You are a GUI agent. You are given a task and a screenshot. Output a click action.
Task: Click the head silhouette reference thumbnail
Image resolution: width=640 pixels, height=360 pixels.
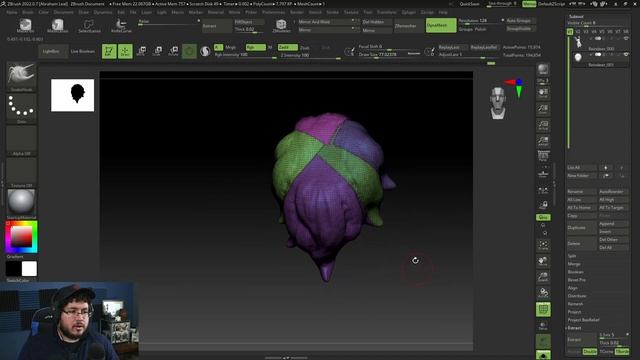tap(73, 95)
